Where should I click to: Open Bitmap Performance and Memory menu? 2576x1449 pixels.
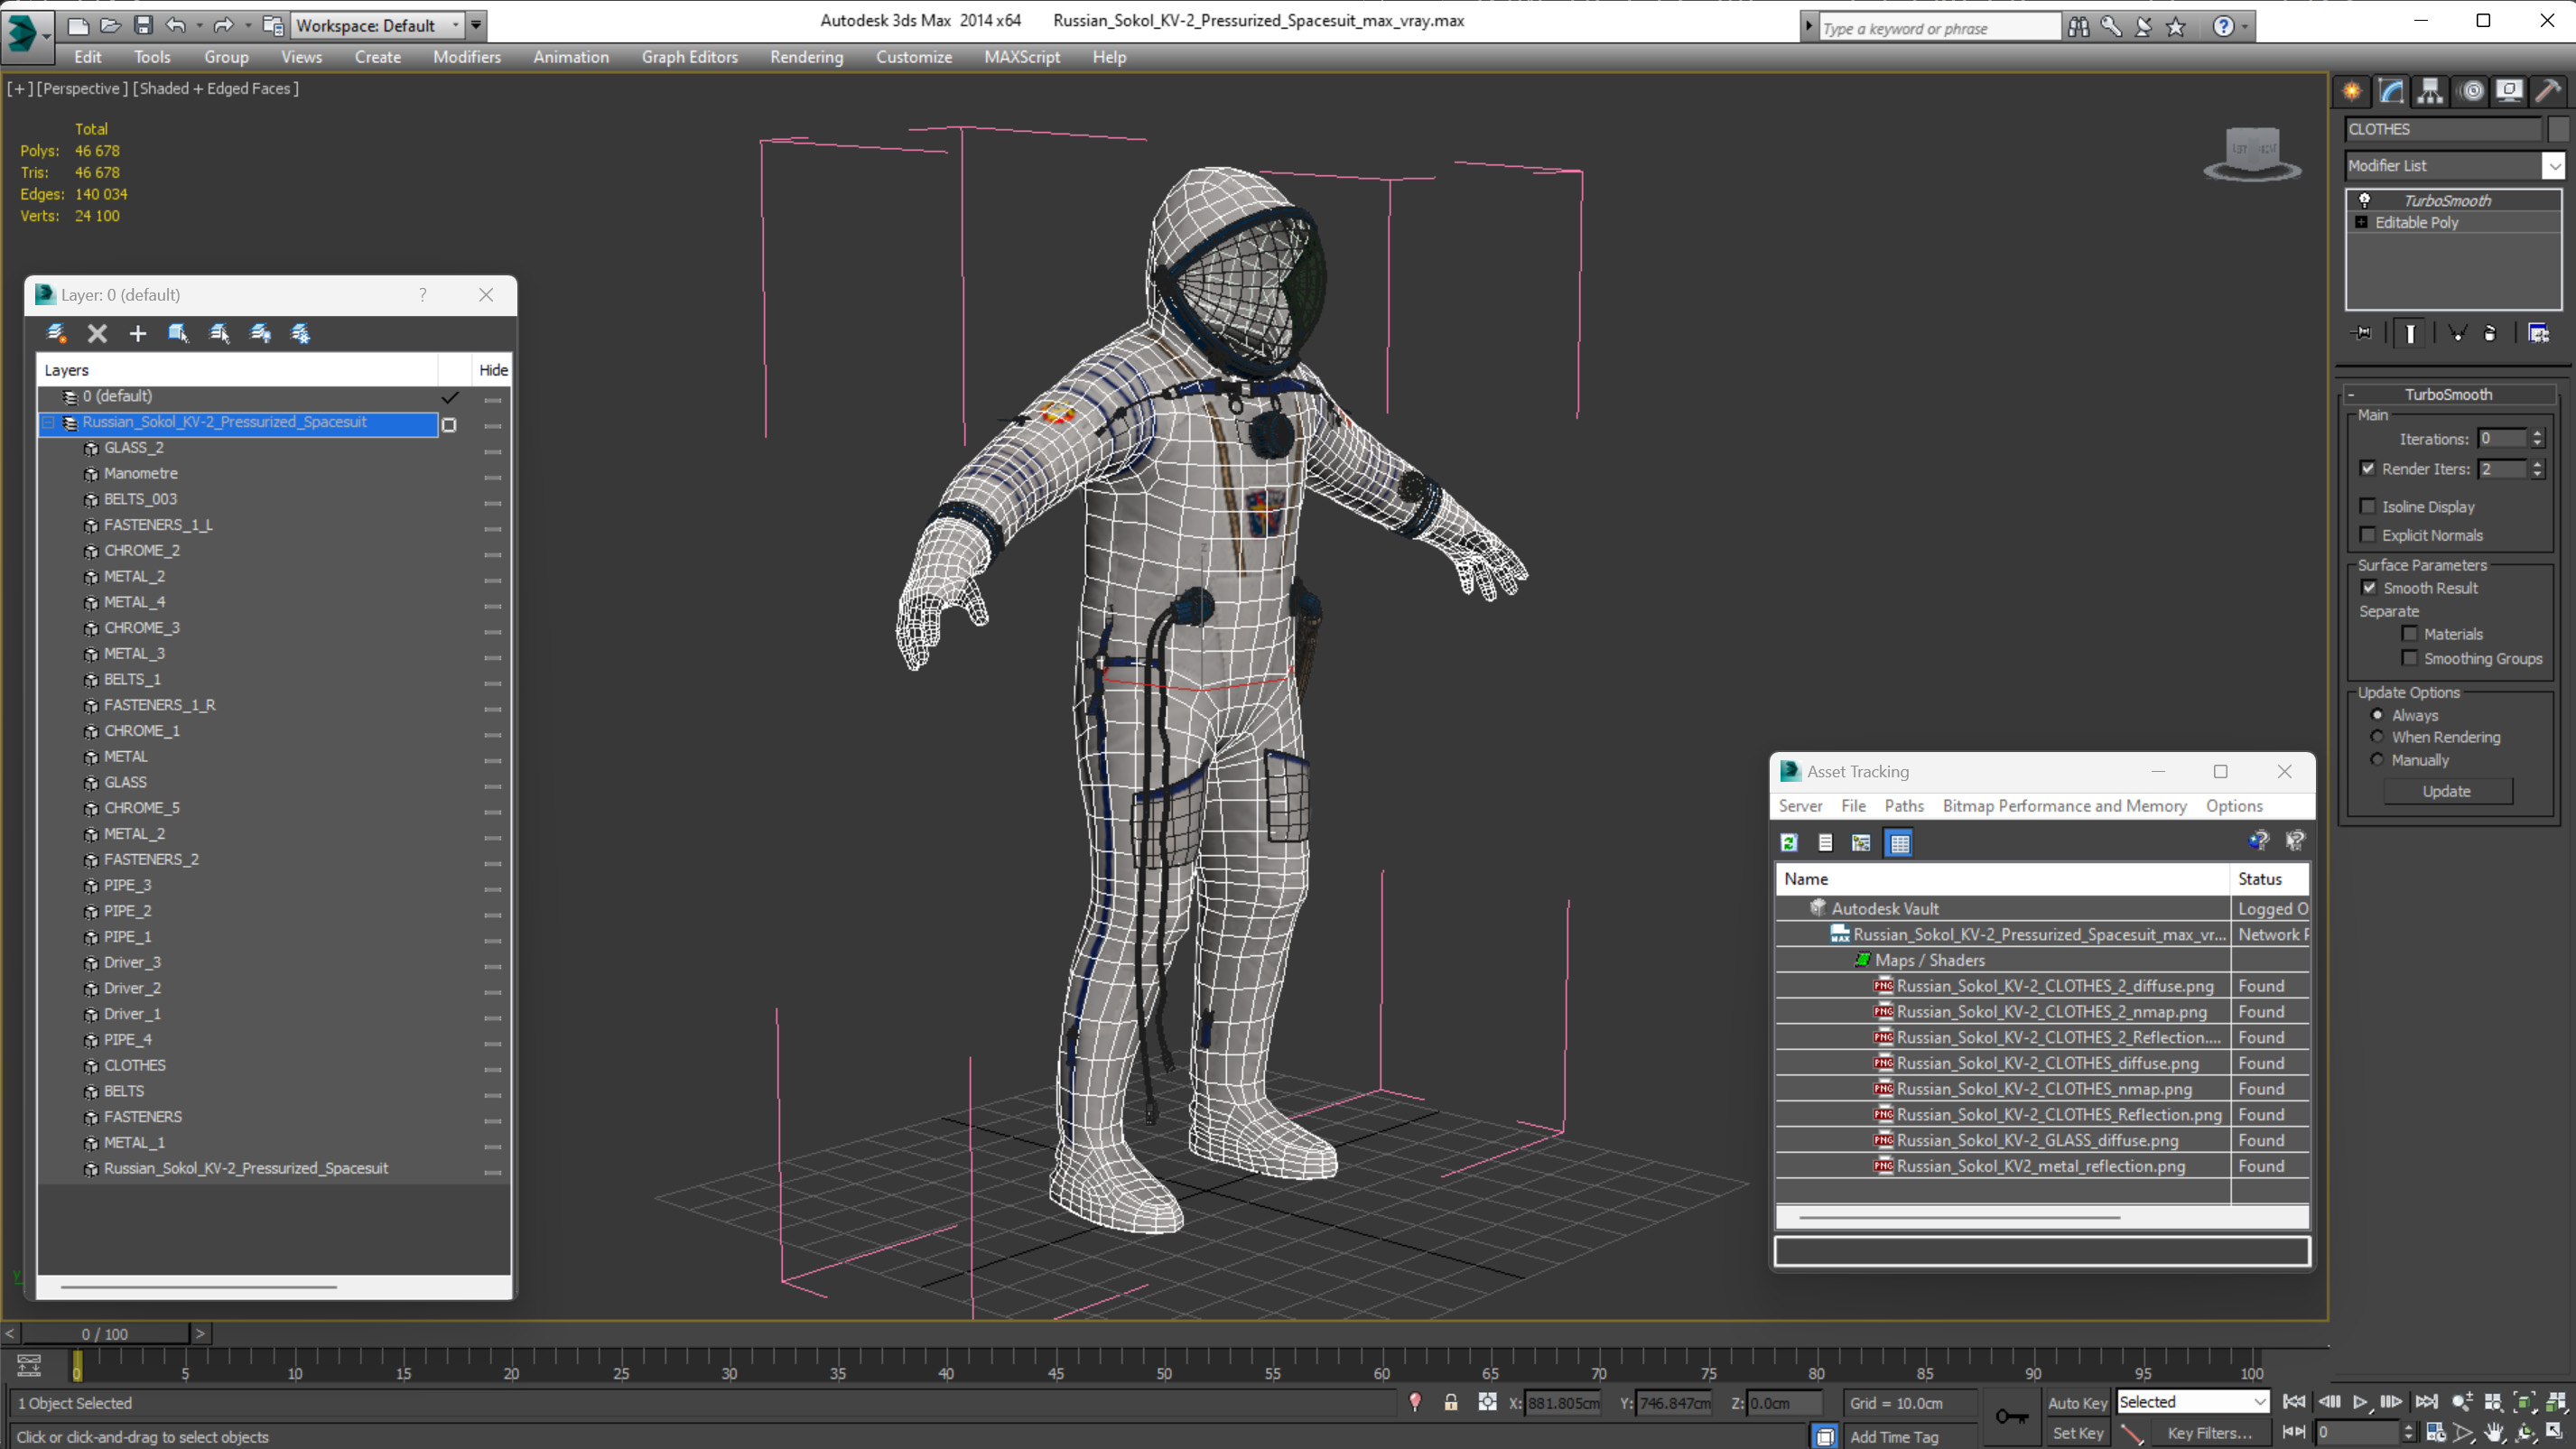(x=2064, y=805)
